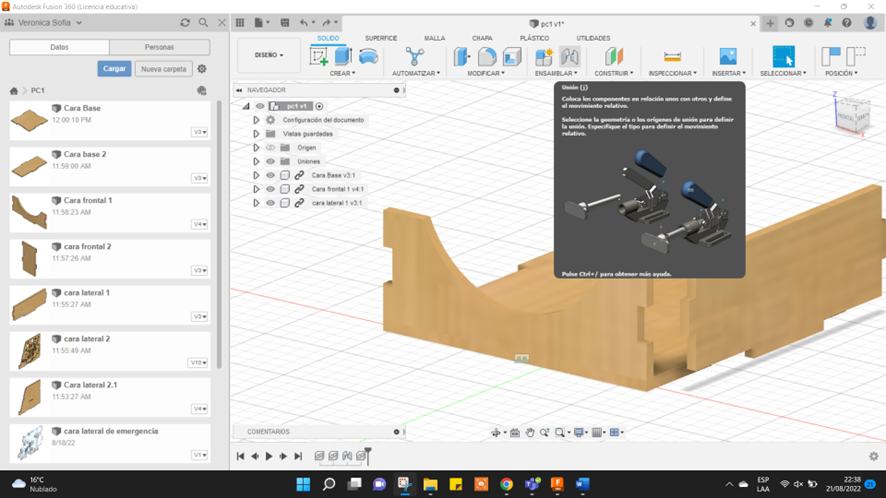886x498 pixels.
Task: Click the Windows Start button
Action: 303,484
